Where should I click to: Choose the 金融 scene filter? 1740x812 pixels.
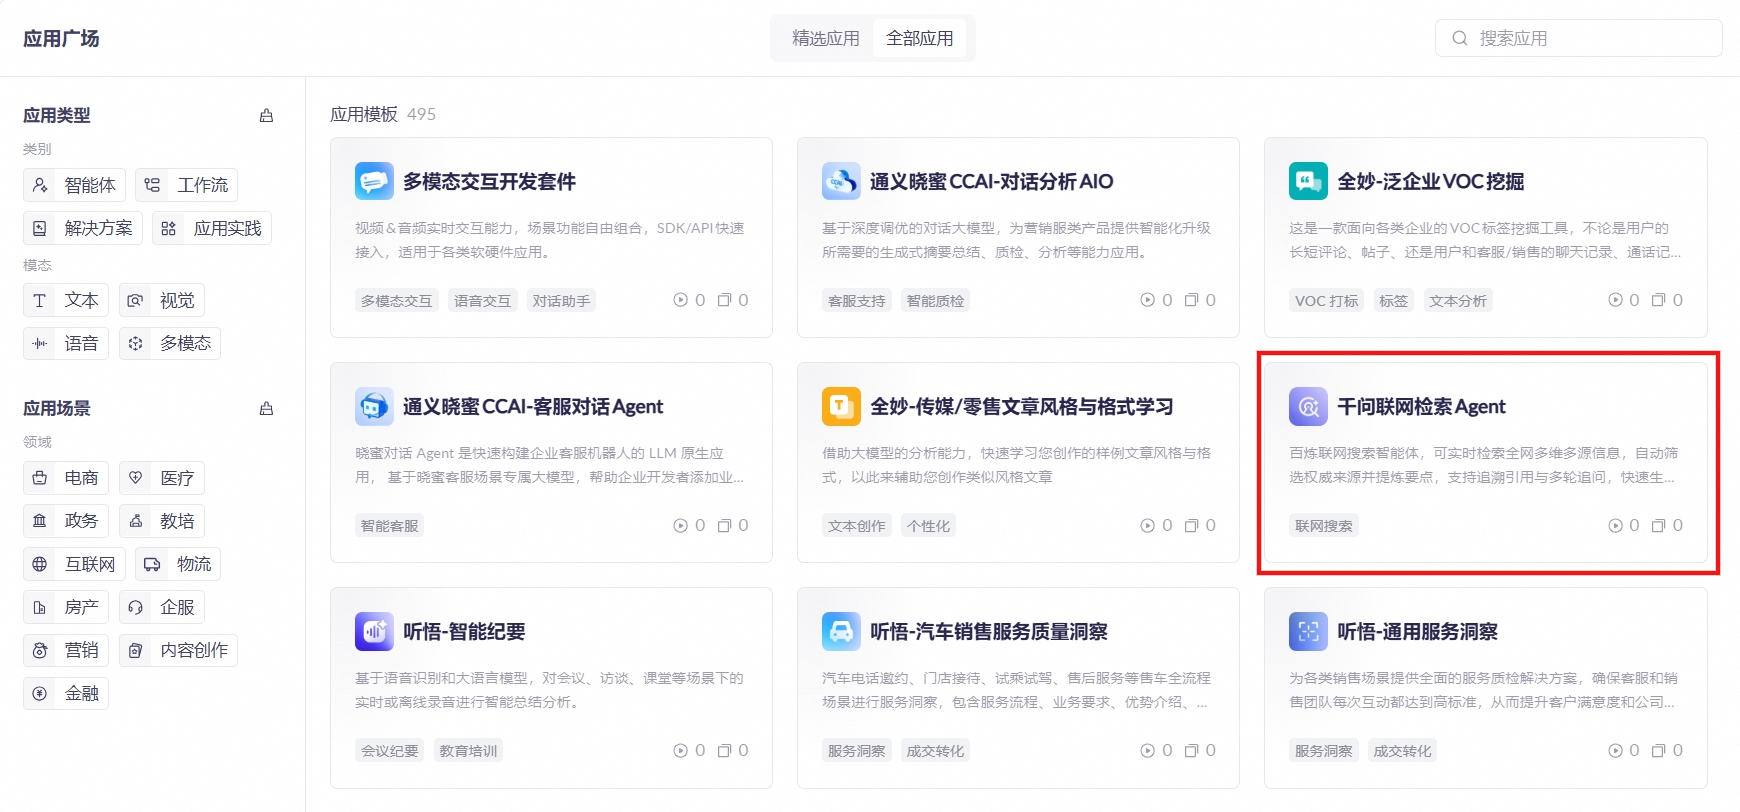coord(66,693)
